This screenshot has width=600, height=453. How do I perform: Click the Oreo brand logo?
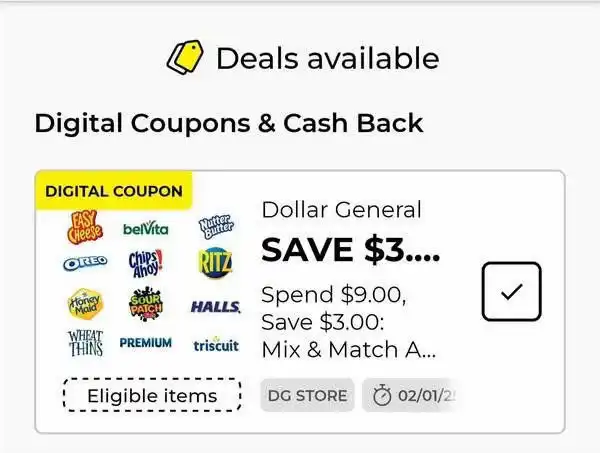(x=85, y=263)
